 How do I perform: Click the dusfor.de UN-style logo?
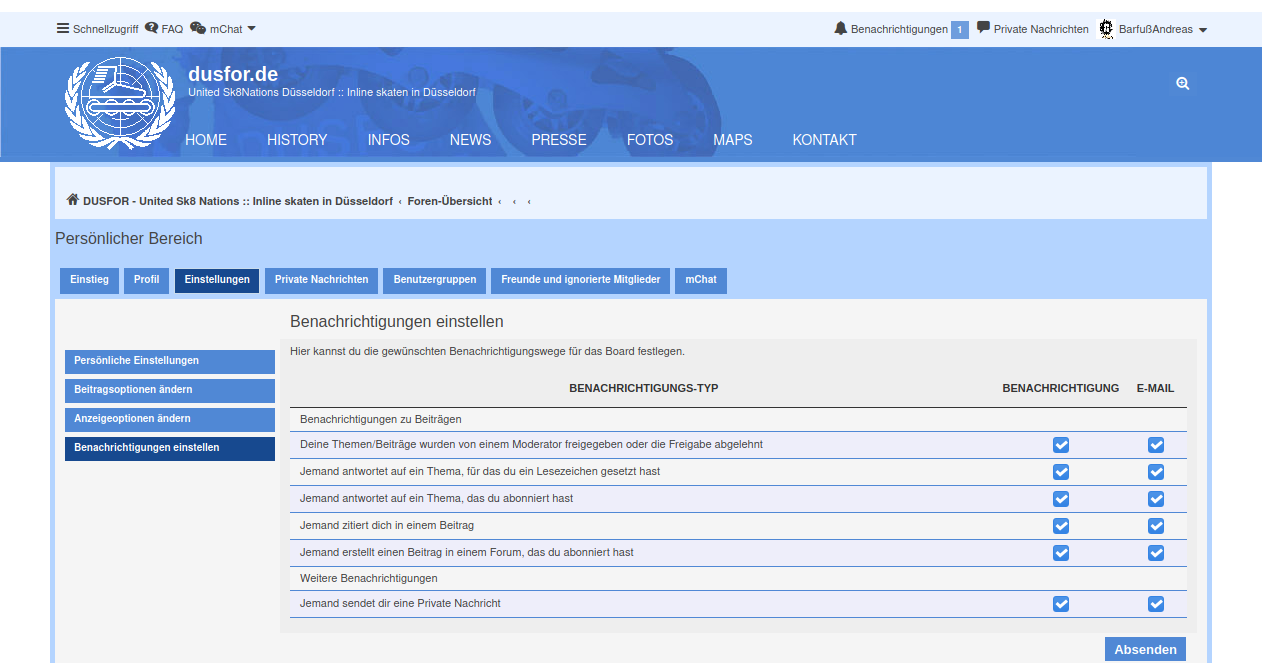coord(119,103)
